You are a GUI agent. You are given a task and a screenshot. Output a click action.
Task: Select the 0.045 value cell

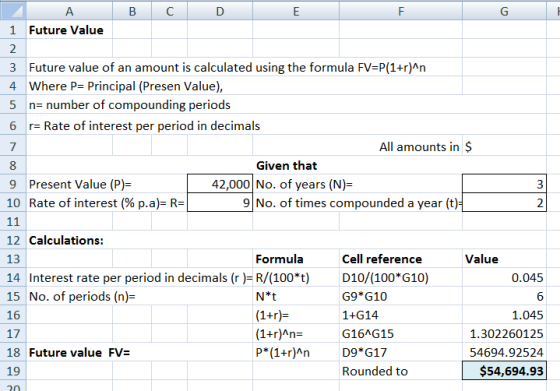504,277
